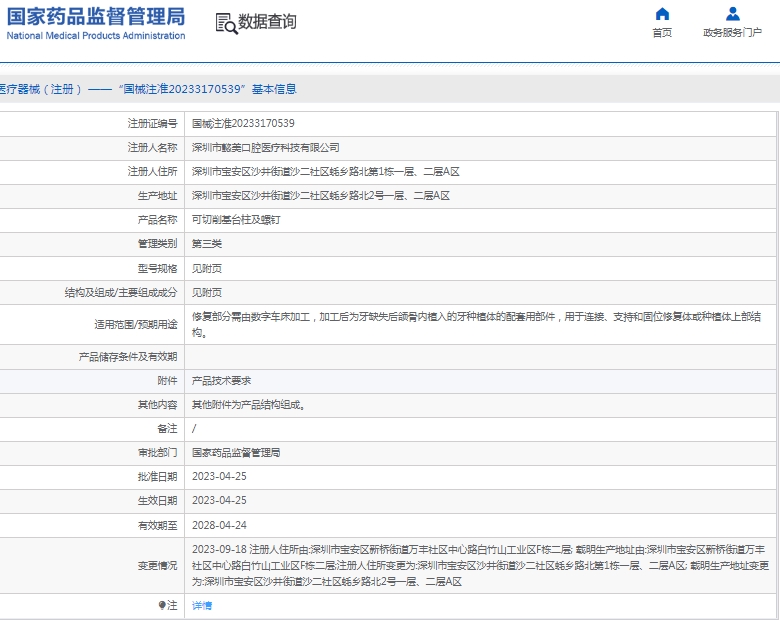Click the 其他附件为产品结构组成 text

point(248,405)
